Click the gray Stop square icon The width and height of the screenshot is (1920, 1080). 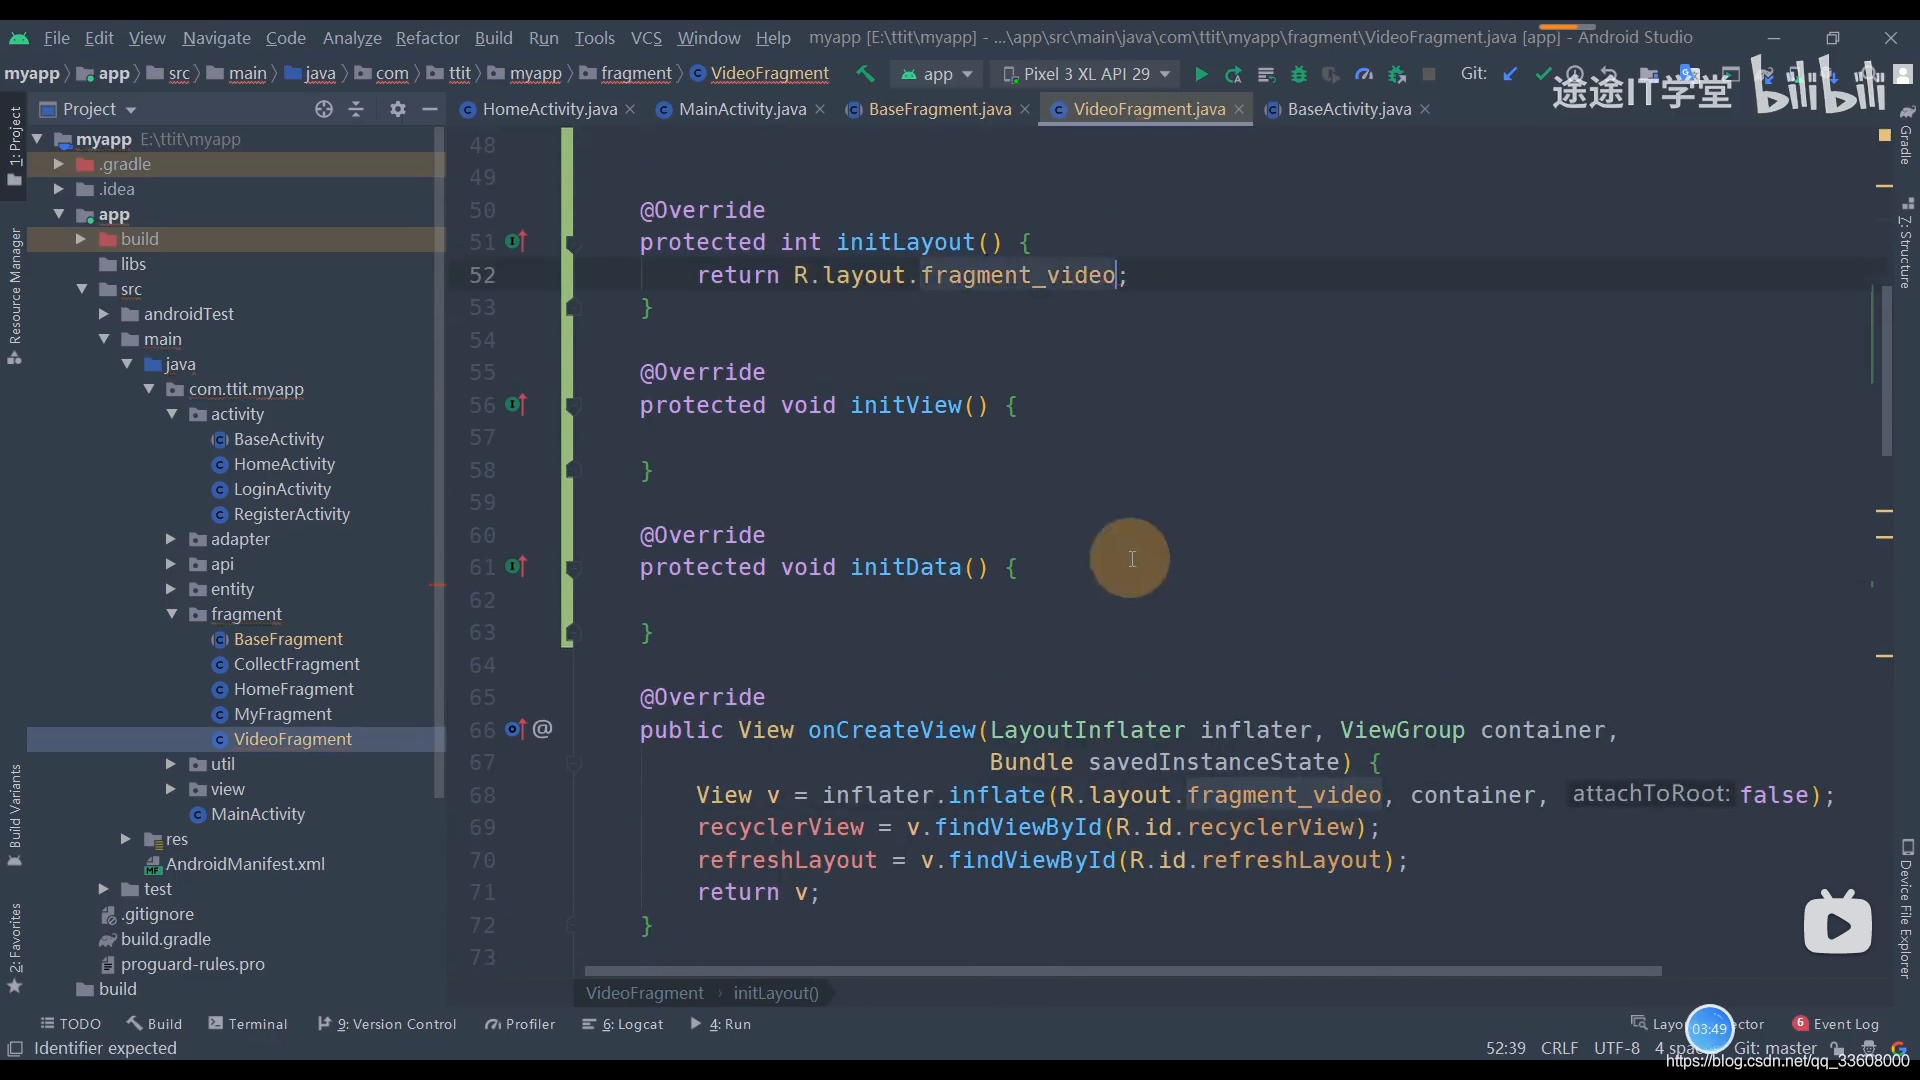tap(1429, 74)
